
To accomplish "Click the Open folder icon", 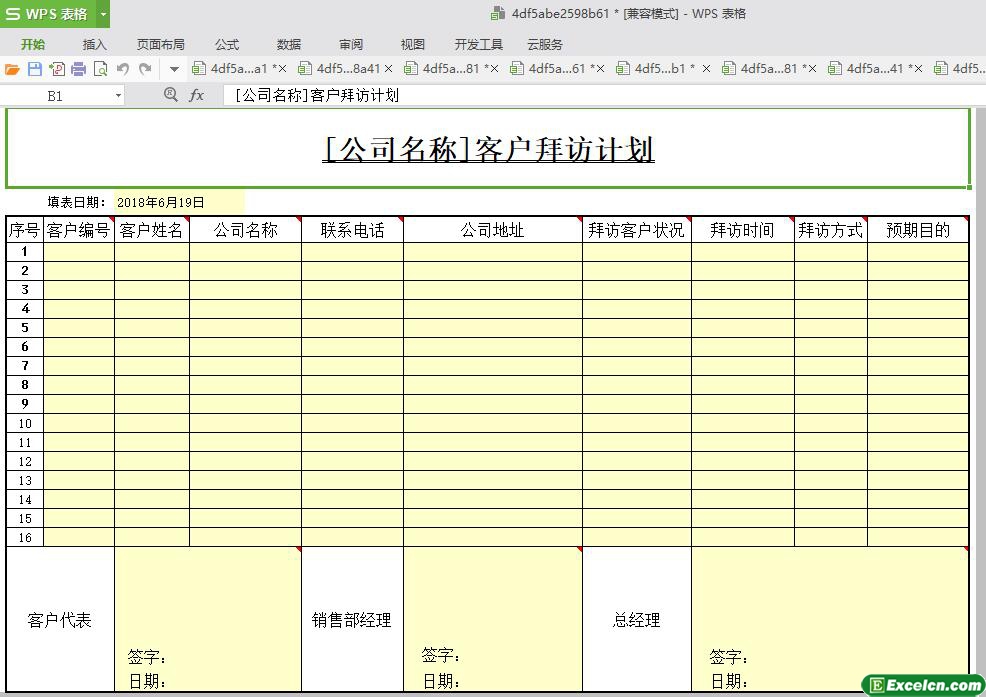I will pyautogui.click(x=12, y=69).
